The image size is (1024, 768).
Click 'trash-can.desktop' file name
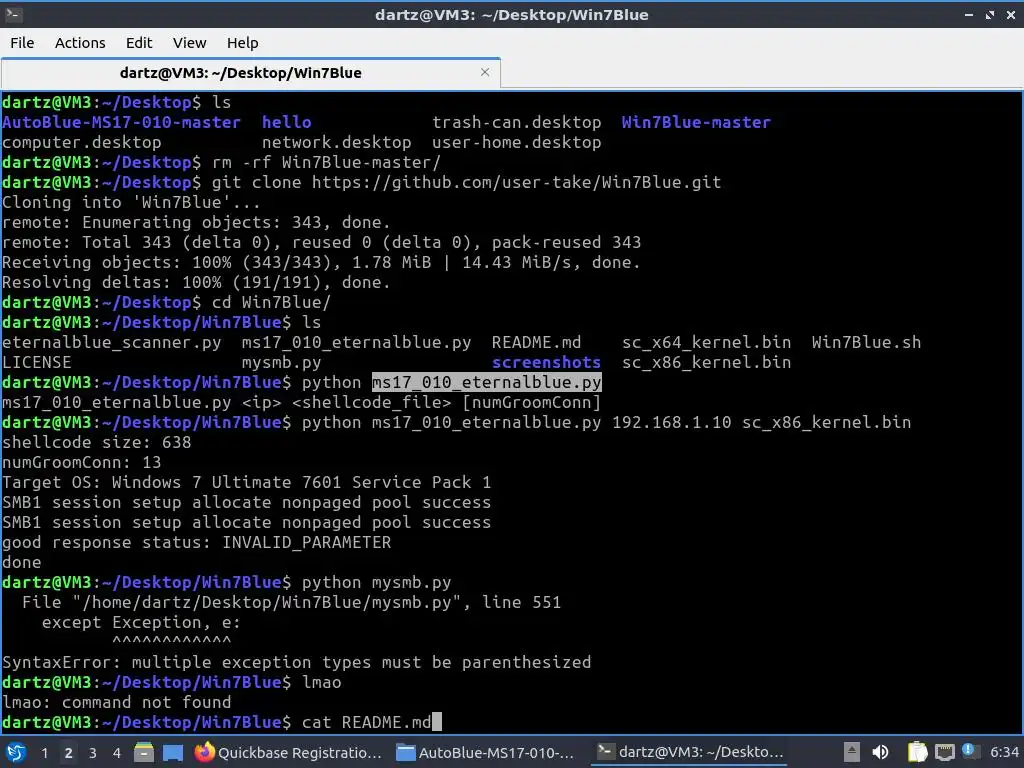tap(517, 122)
